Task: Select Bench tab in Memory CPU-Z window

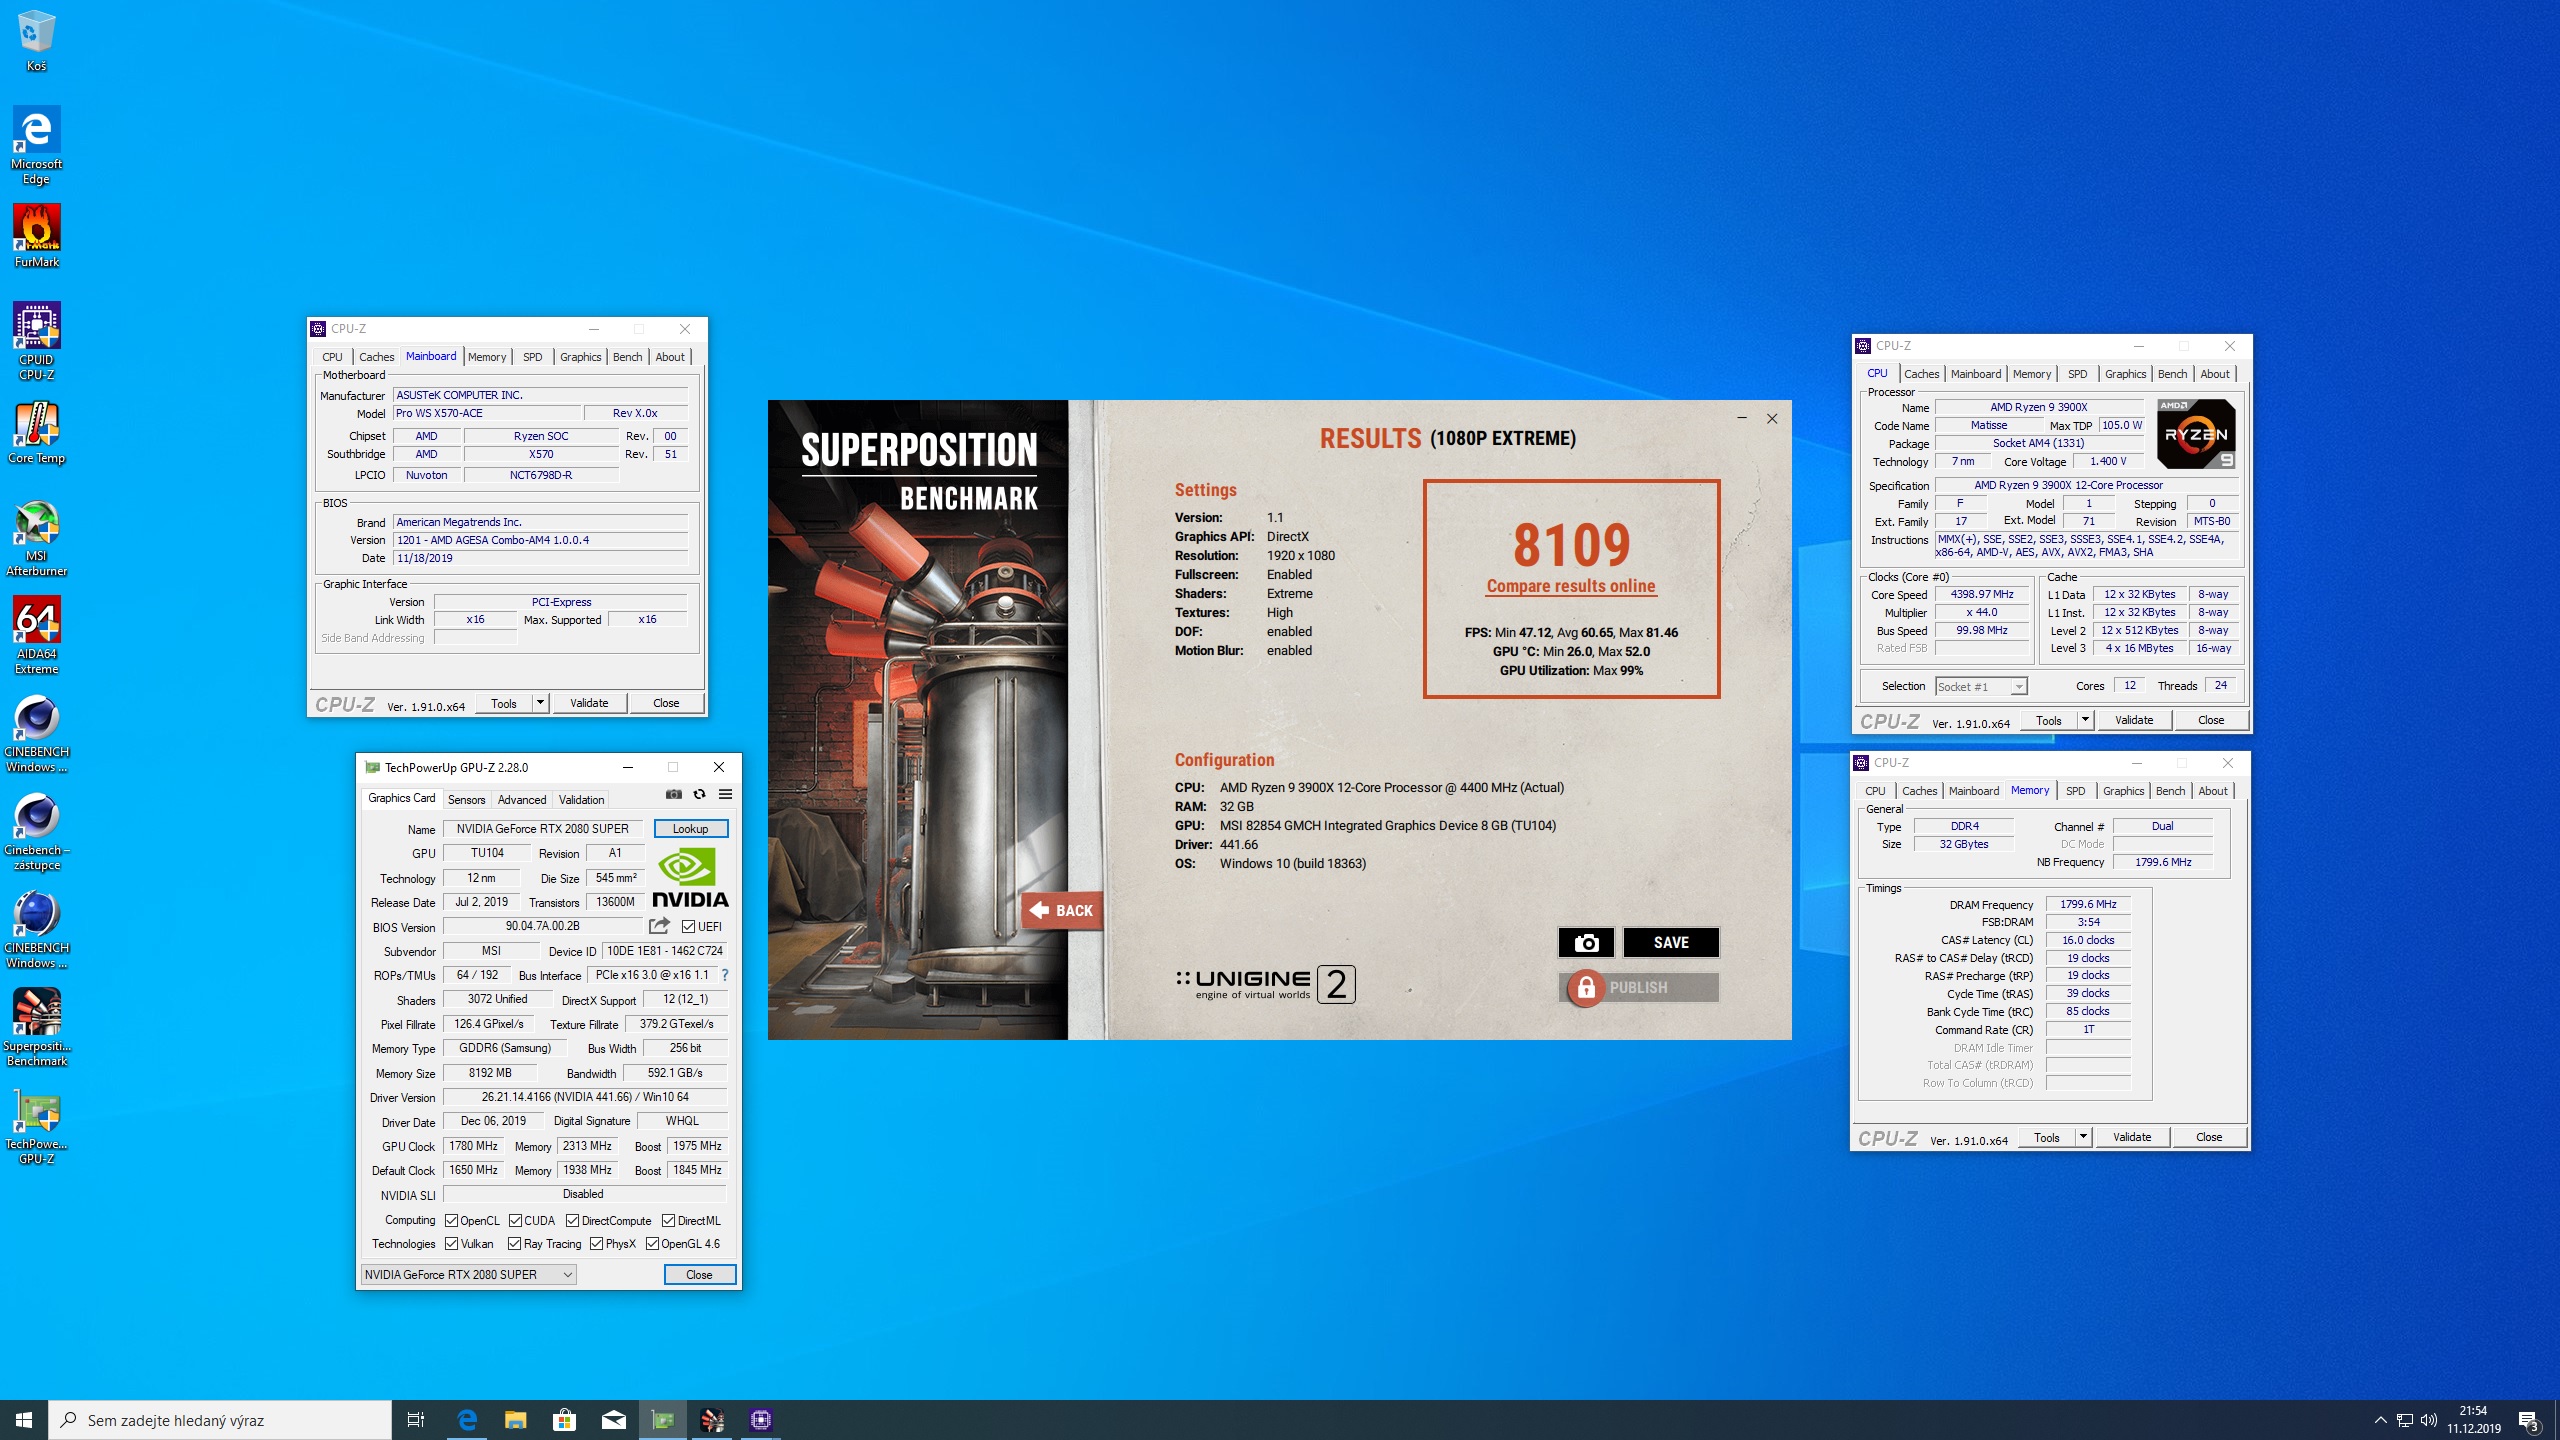Action: click(2170, 791)
